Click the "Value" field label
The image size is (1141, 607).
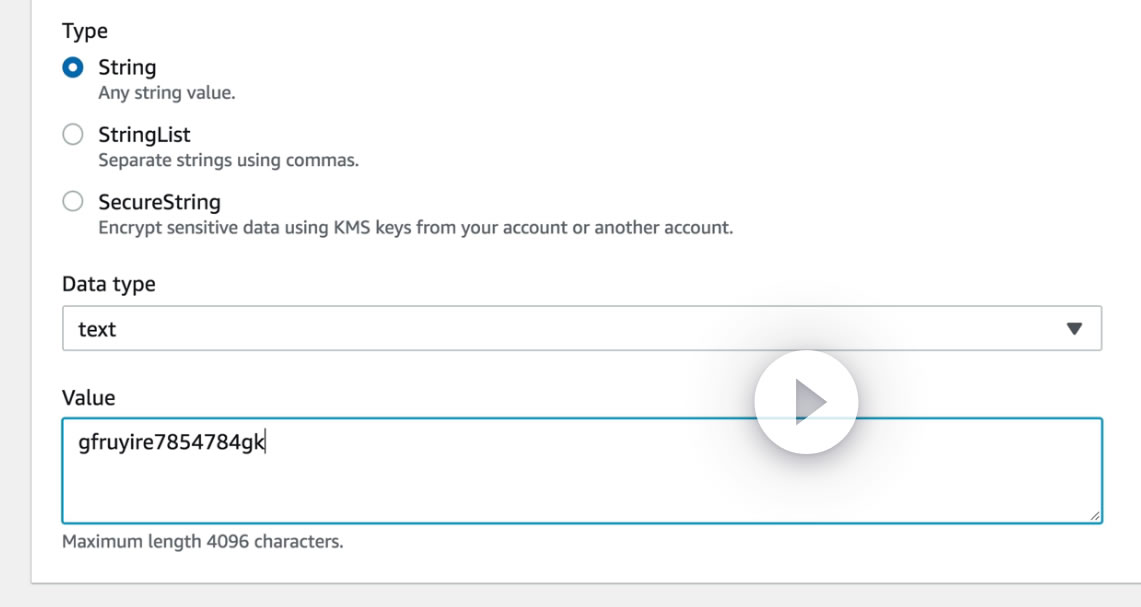point(89,397)
